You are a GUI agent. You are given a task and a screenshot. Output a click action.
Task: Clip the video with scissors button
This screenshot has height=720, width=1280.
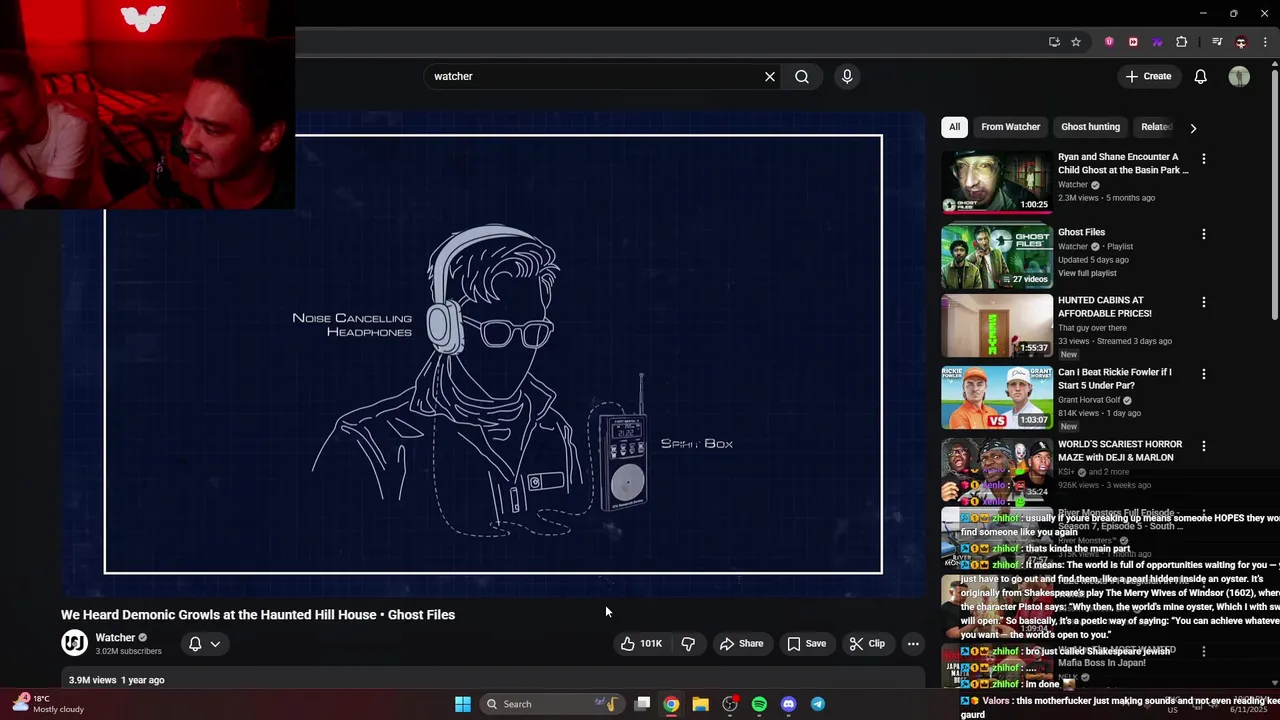(867, 644)
